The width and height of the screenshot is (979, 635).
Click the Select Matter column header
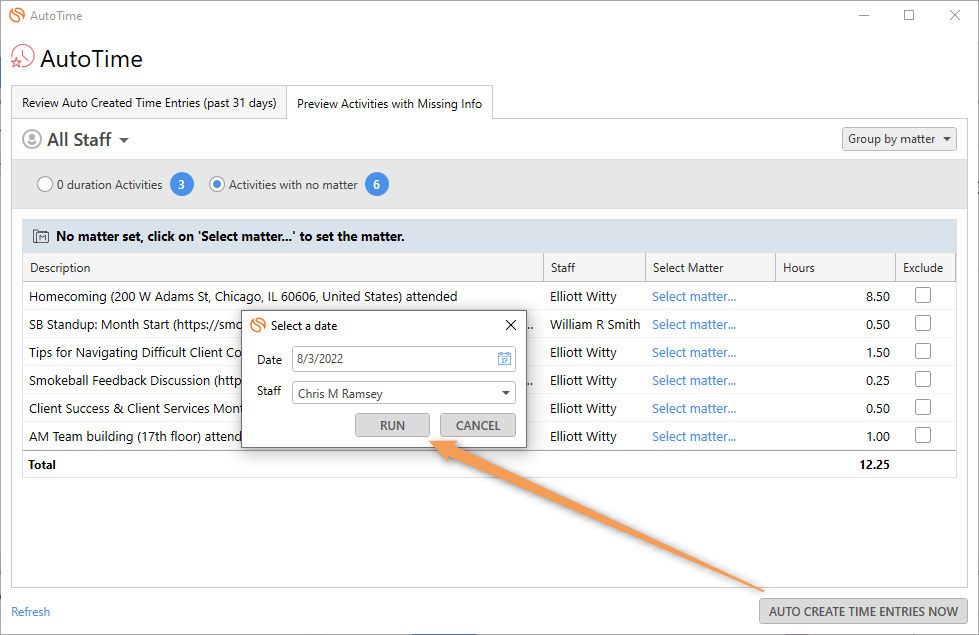pos(710,267)
